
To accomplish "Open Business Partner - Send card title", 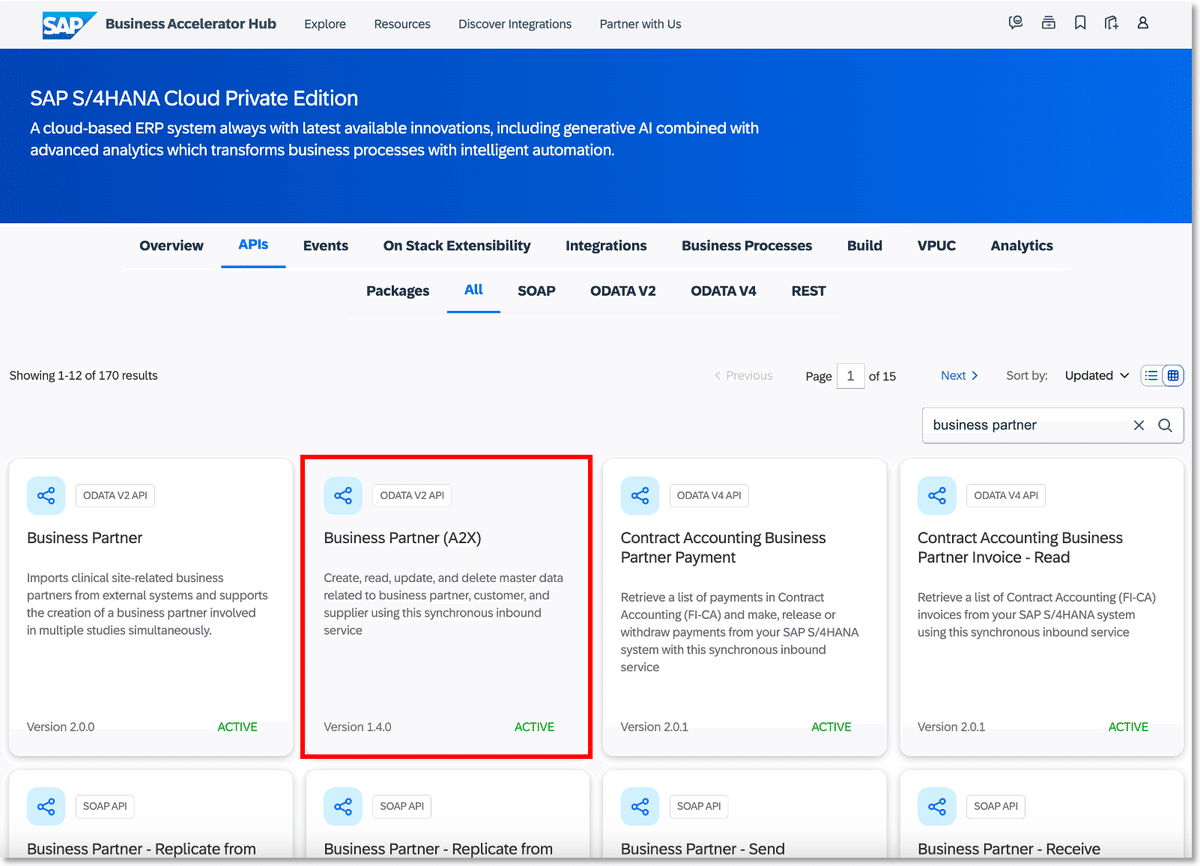I will point(703,849).
